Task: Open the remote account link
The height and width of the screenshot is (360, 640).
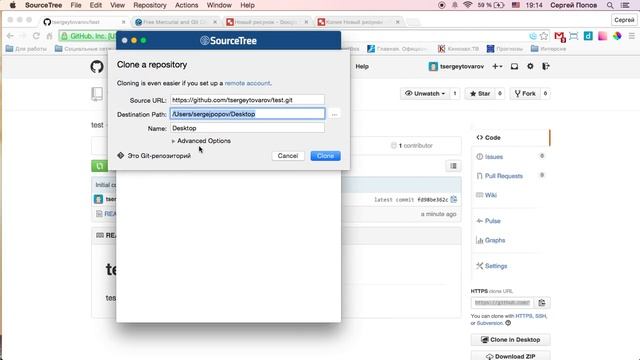Action: [247, 83]
